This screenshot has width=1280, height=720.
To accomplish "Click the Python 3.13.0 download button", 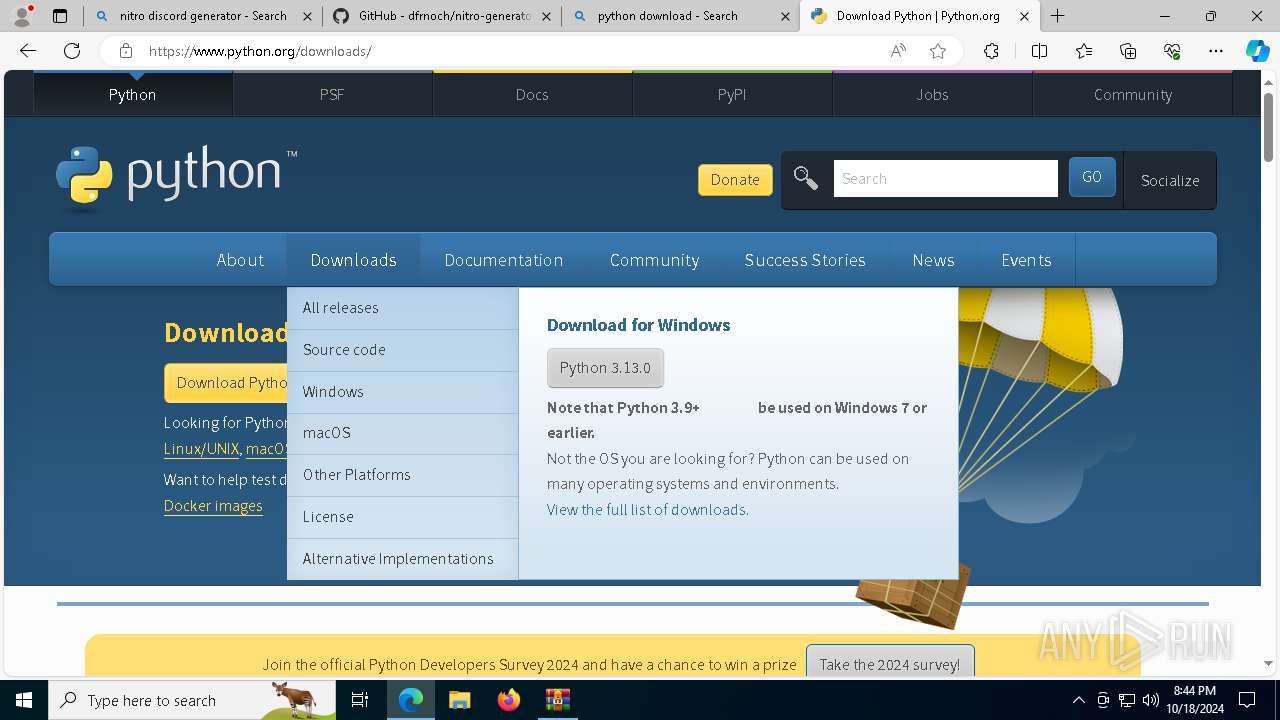I will tap(605, 368).
